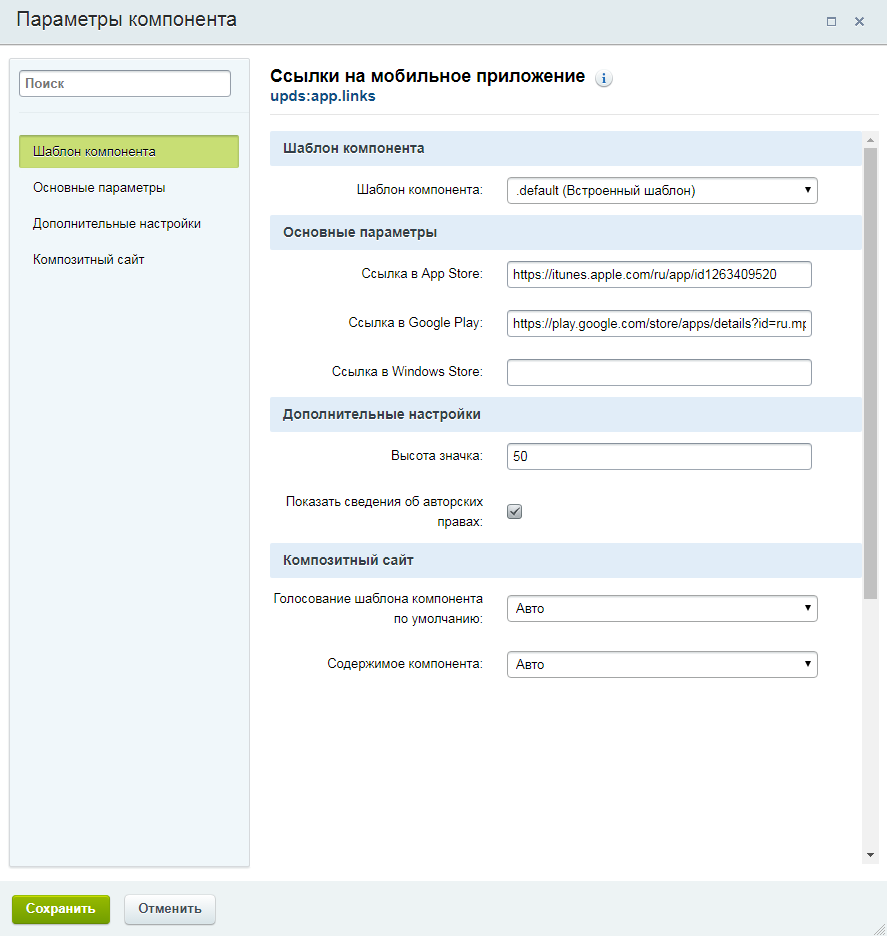
Task: Open the Содержимое компонента dropdown
Action: pyautogui.click(x=662, y=664)
